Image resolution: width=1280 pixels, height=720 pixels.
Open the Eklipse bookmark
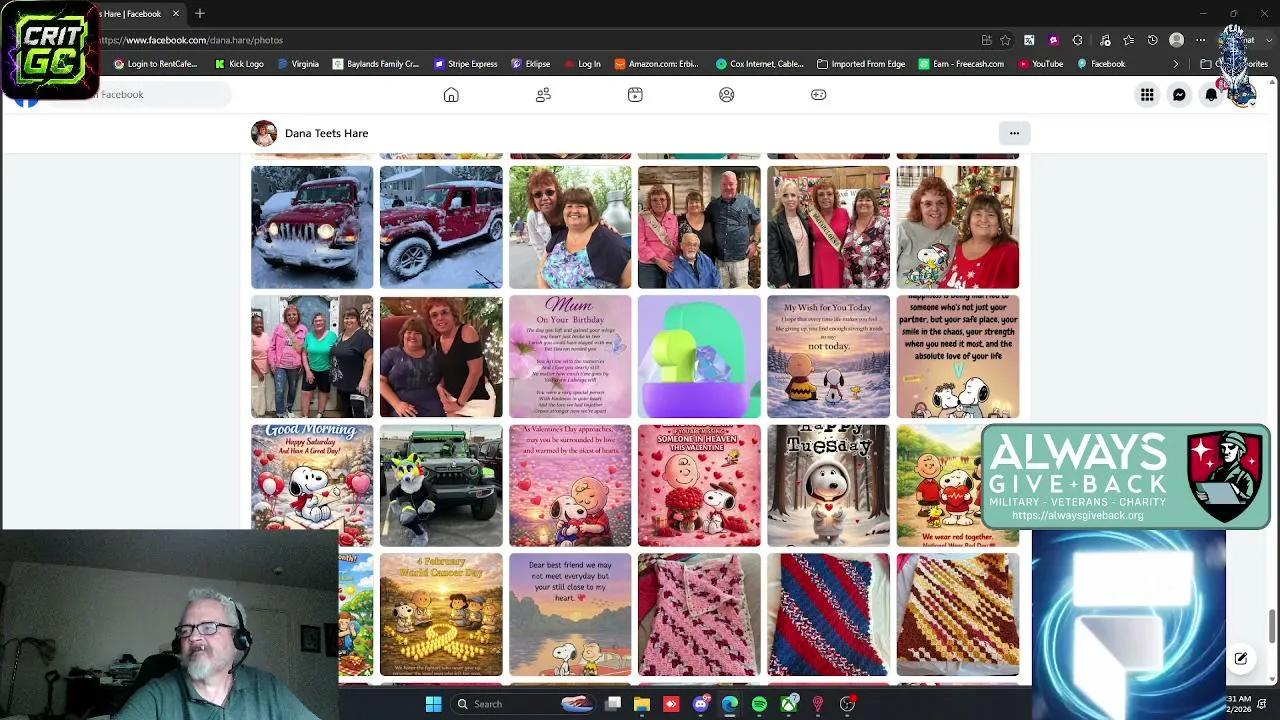coord(531,64)
